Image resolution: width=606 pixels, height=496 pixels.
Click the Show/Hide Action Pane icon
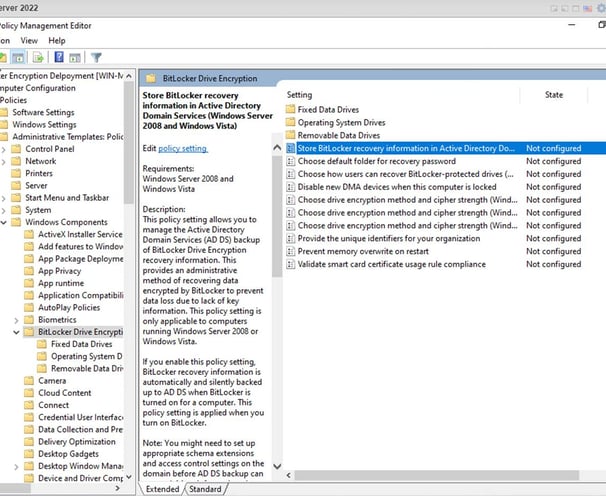point(75,58)
